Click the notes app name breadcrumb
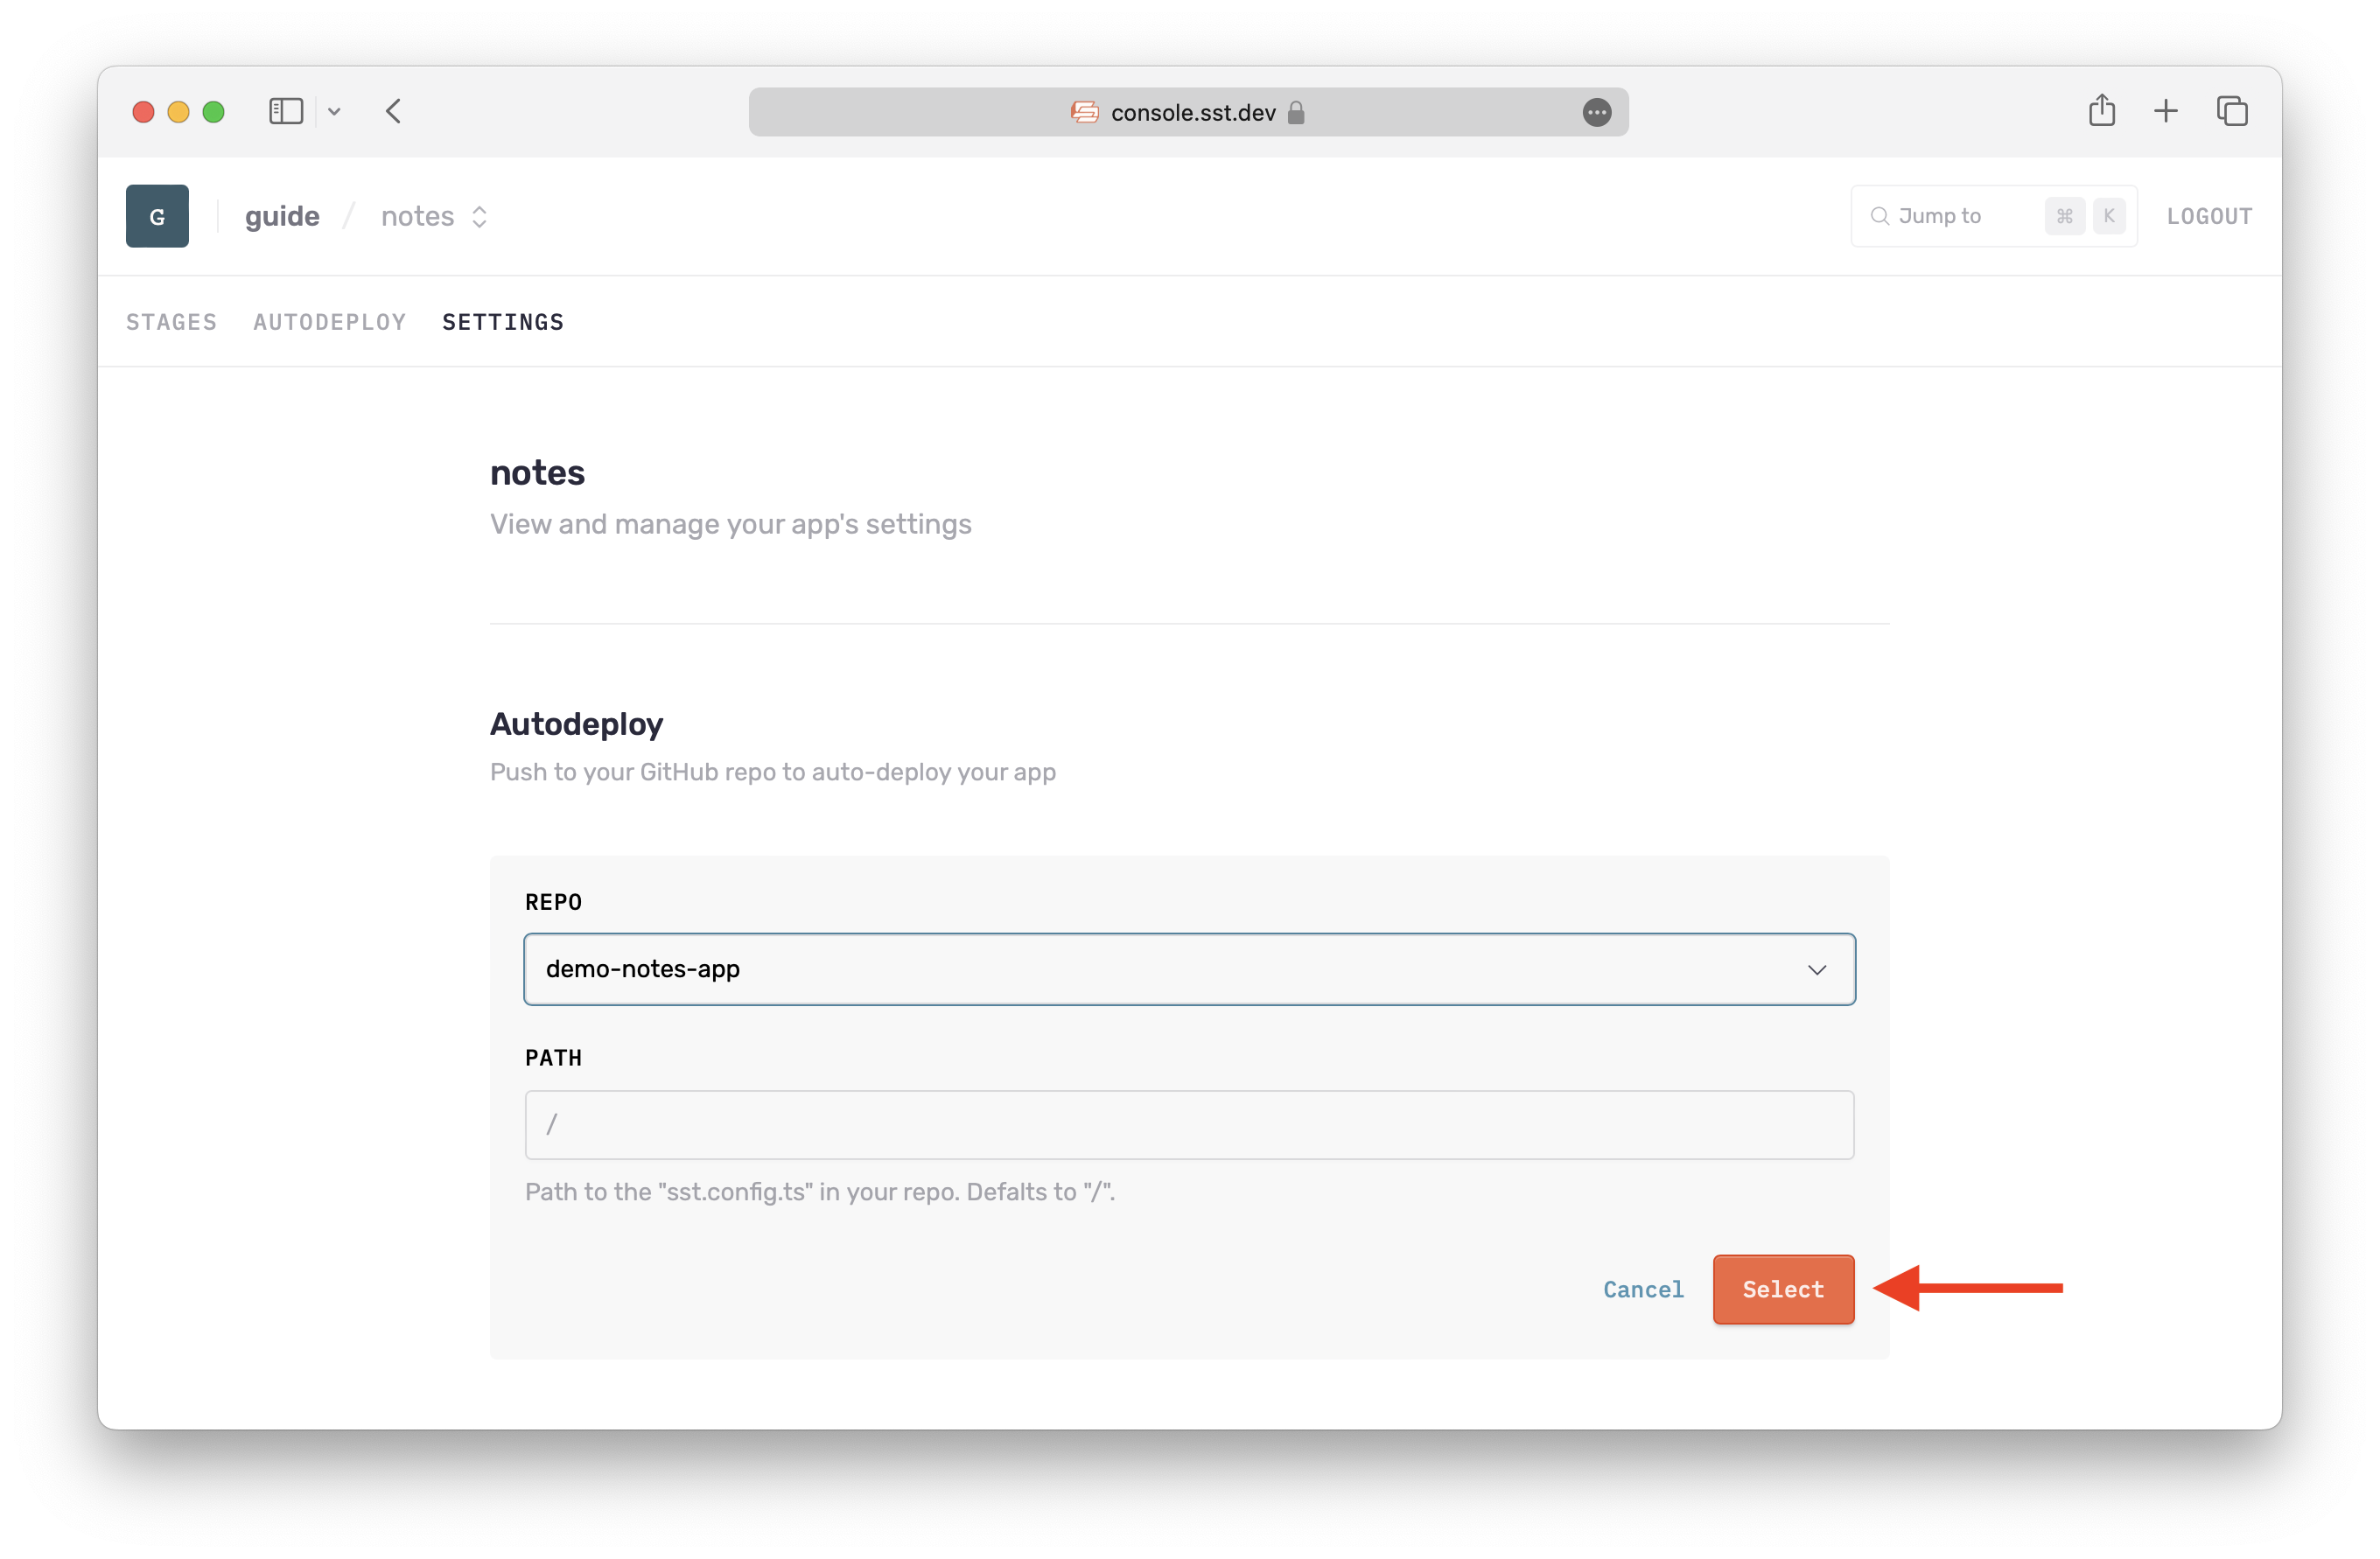Screen dimensions: 2380x1559 [x=417, y=216]
